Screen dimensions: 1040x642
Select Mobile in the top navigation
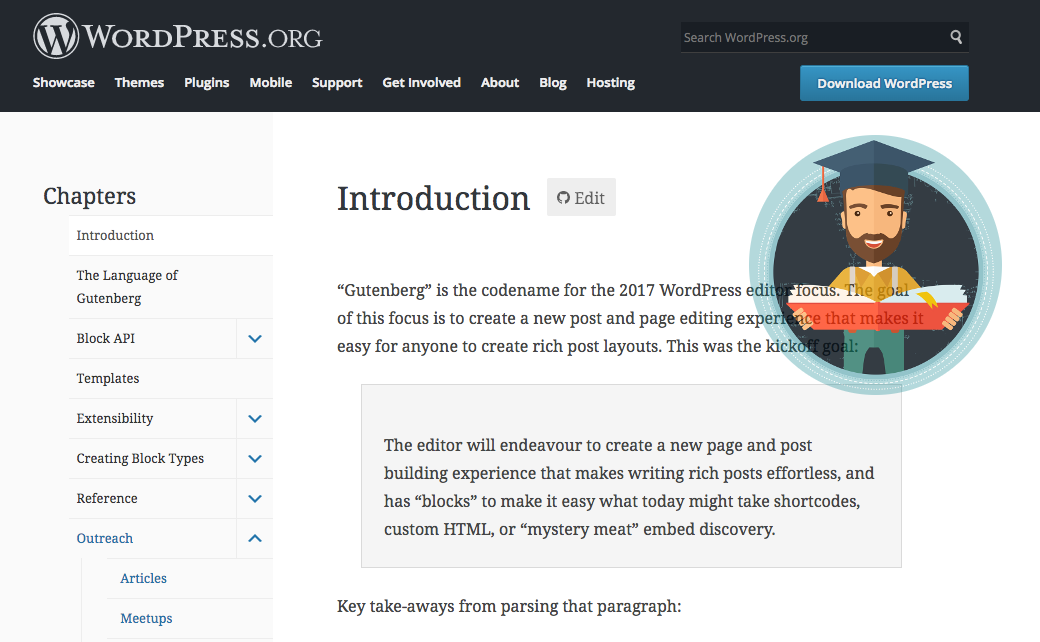pyautogui.click(x=271, y=83)
